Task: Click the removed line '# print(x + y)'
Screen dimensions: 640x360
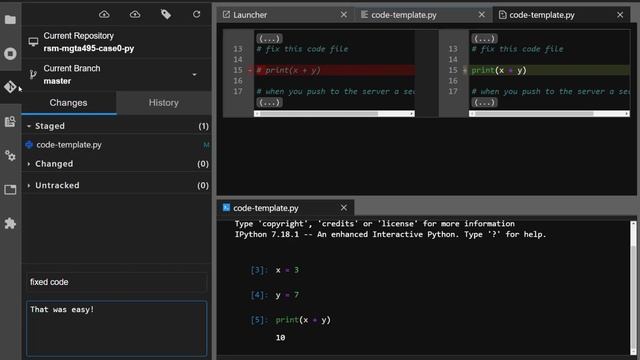Action: coord(289,70)
